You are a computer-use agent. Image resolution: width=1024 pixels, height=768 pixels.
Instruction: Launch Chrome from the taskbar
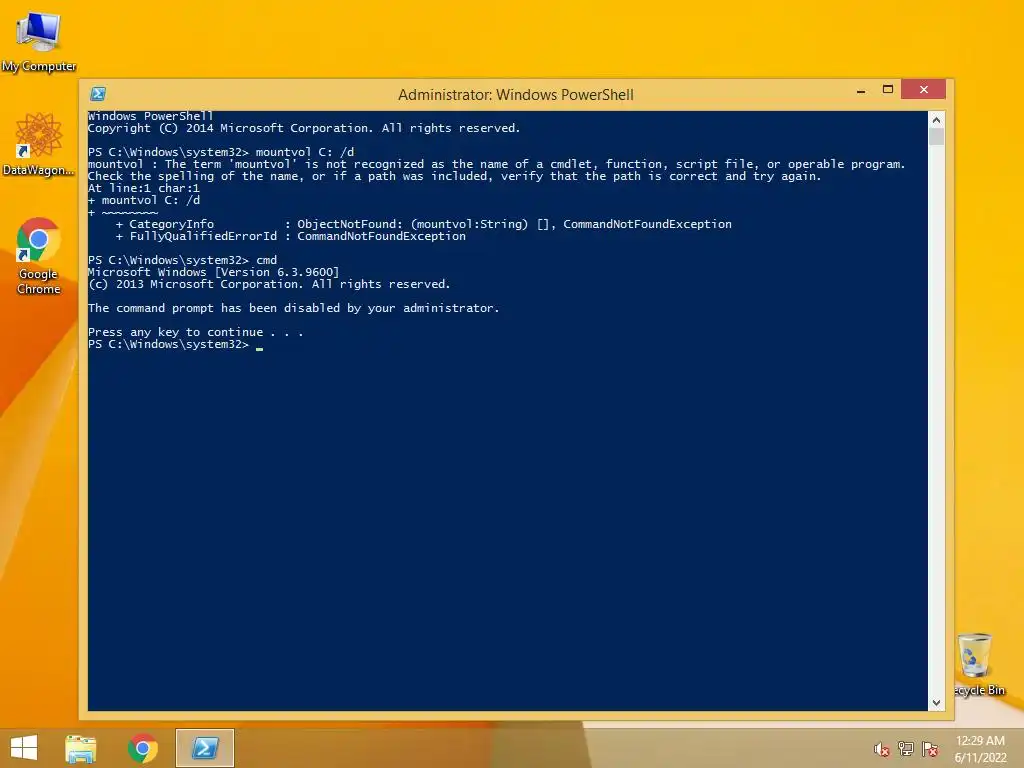pyautogui.click(x=142, y=748)
